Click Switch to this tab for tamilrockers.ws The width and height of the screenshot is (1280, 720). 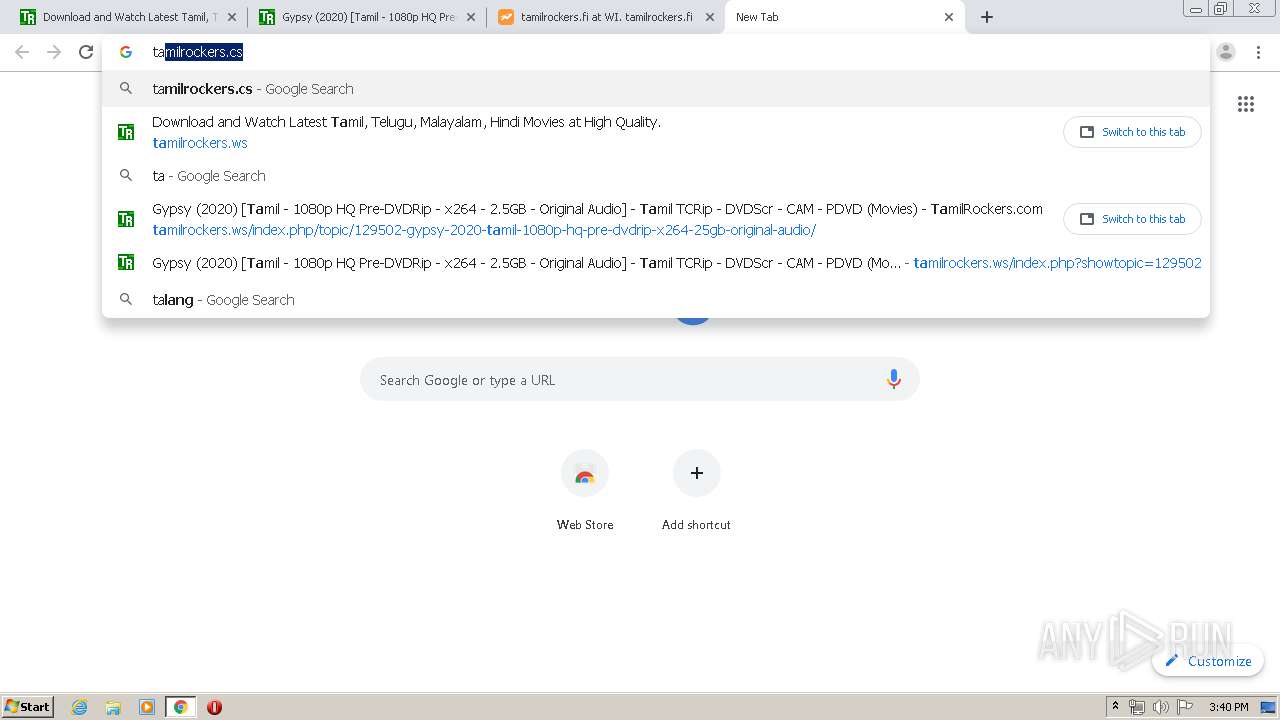1132,132
